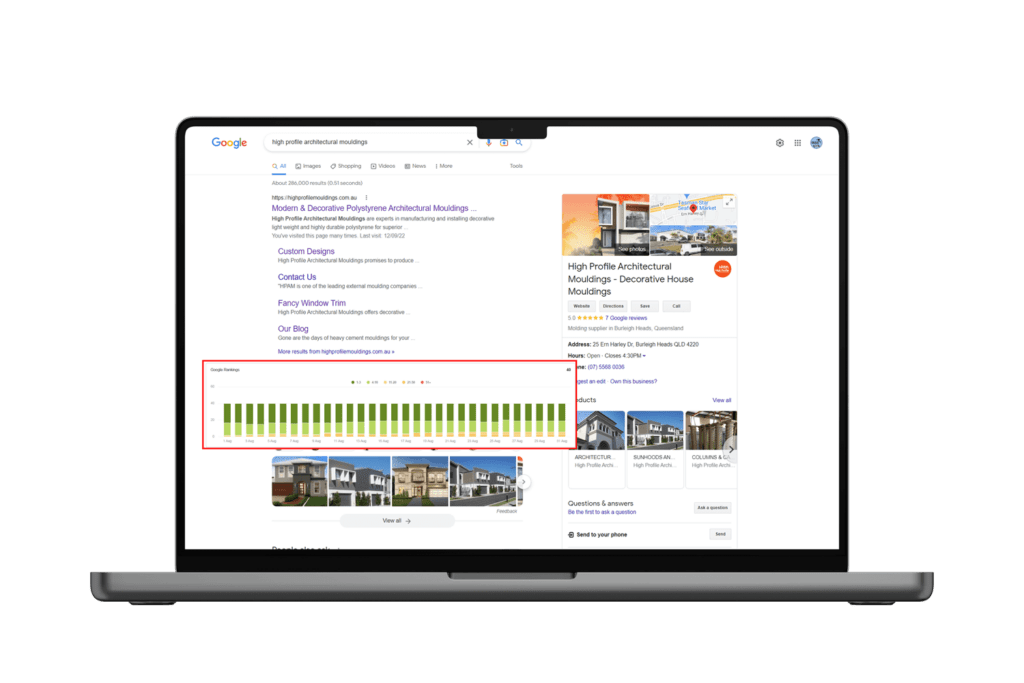
Task: Click More results from highprofilemouldings.com.au
Action: pyautogui.click(x=336, y=352)
